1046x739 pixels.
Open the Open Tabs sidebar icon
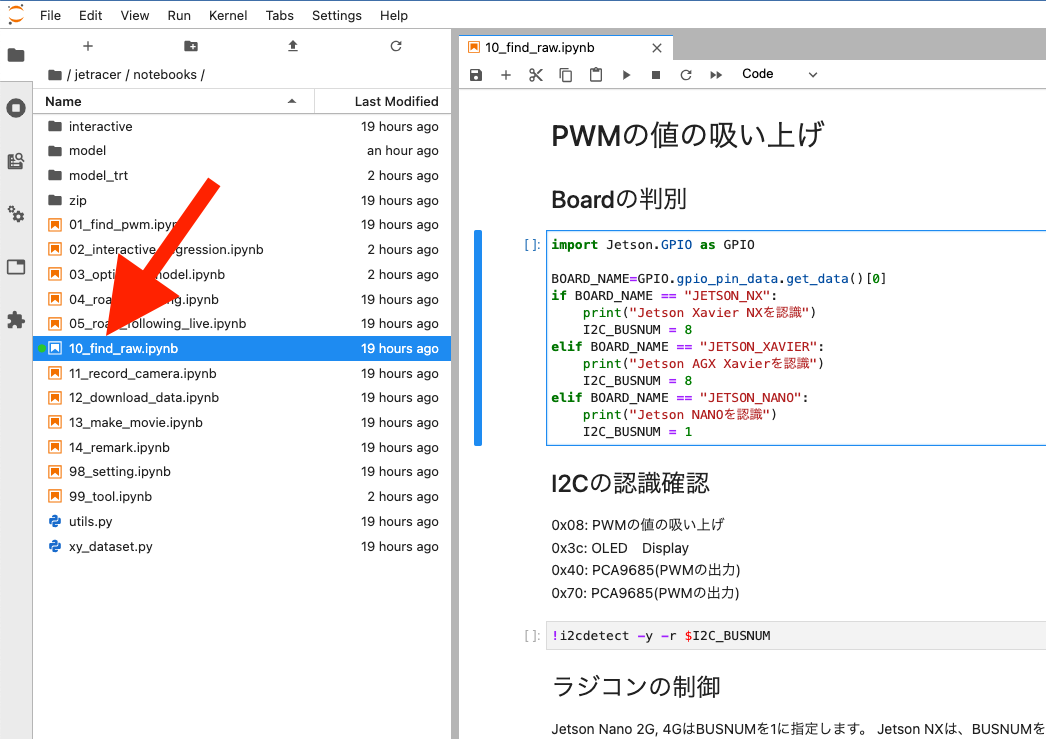click(x=16, y=267)
